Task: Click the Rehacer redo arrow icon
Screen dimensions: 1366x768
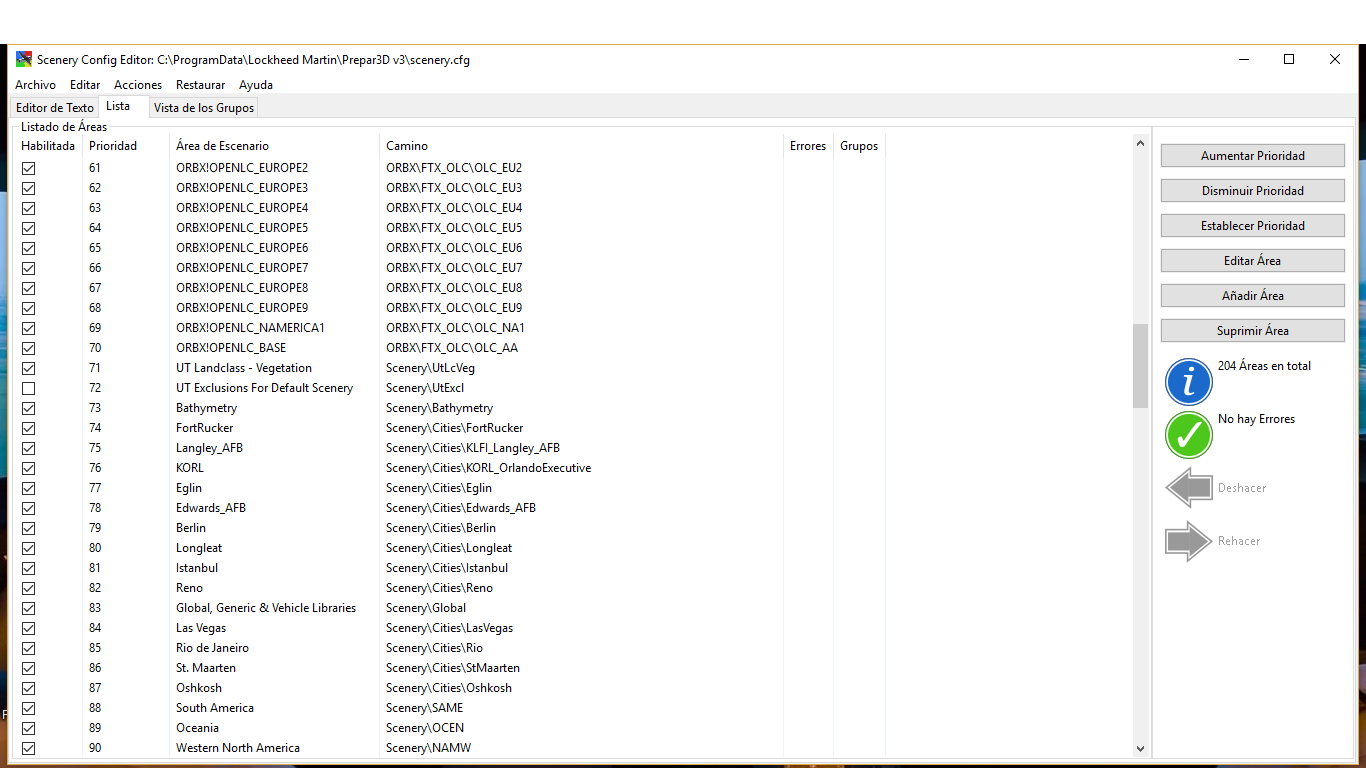Action: pyautogui.click(x=1188, y=541)
